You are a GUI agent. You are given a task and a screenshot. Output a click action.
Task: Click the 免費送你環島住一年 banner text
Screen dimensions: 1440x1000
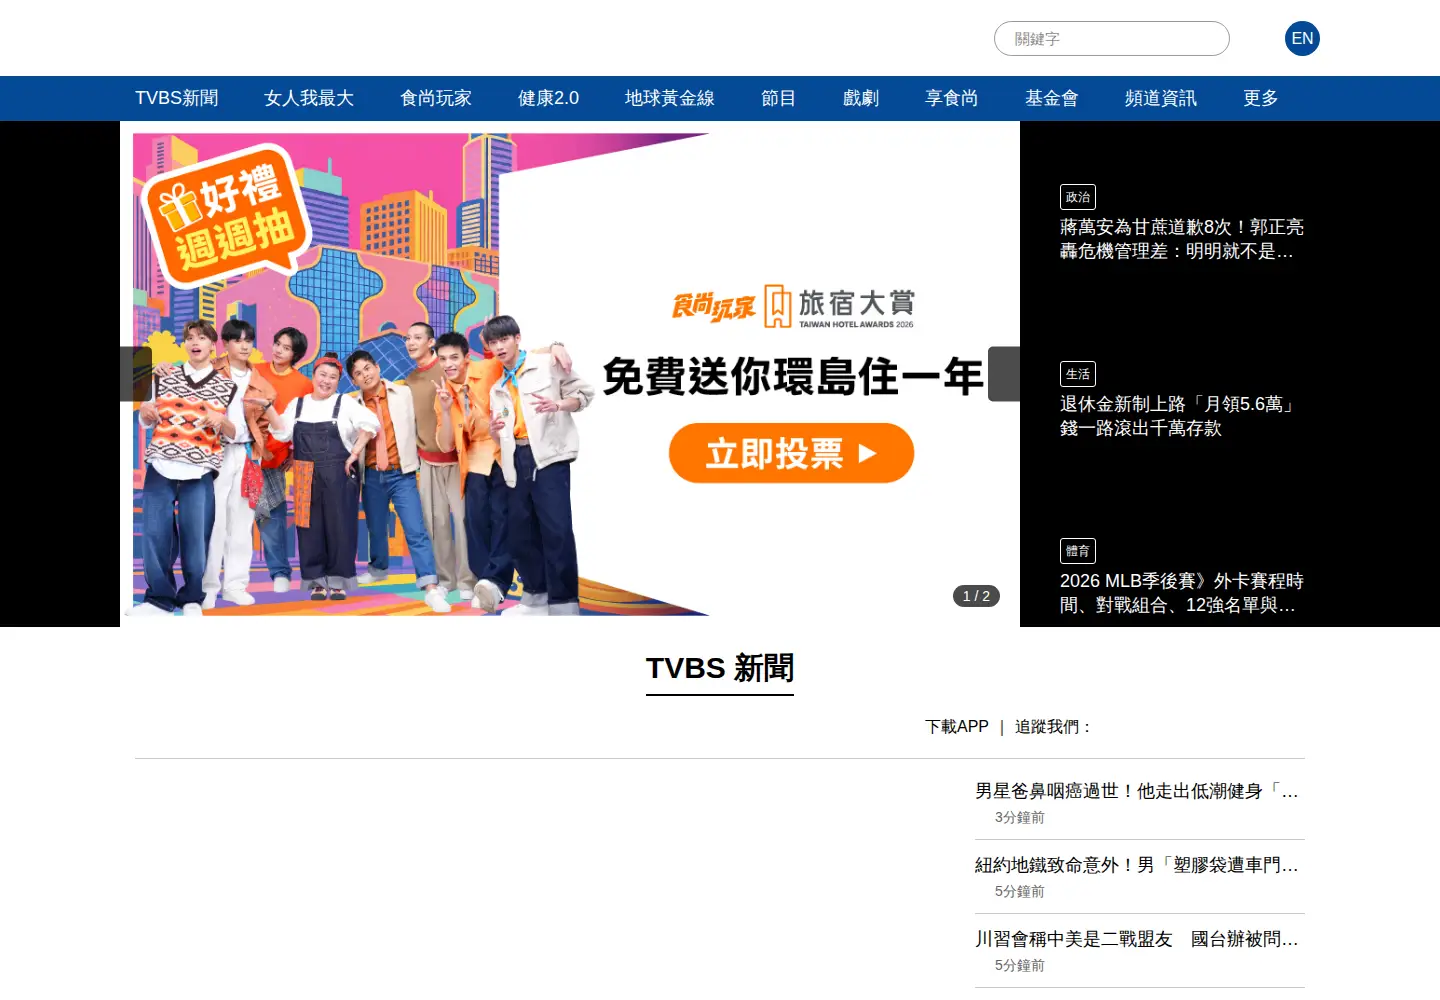tap(793, 378)
